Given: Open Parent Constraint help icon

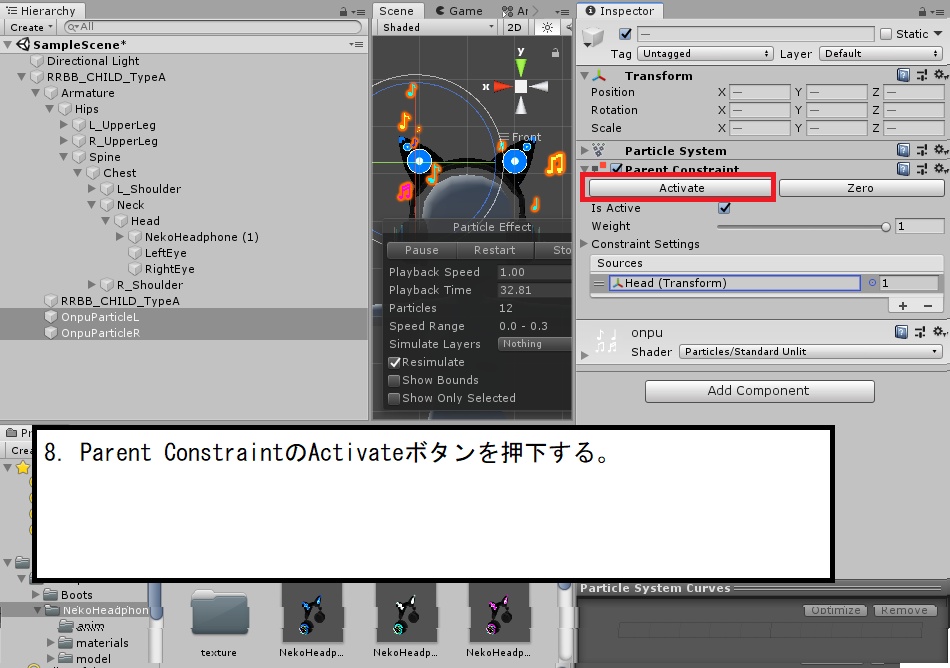Looking at the screenshot, I should click(x=903, y=169).
